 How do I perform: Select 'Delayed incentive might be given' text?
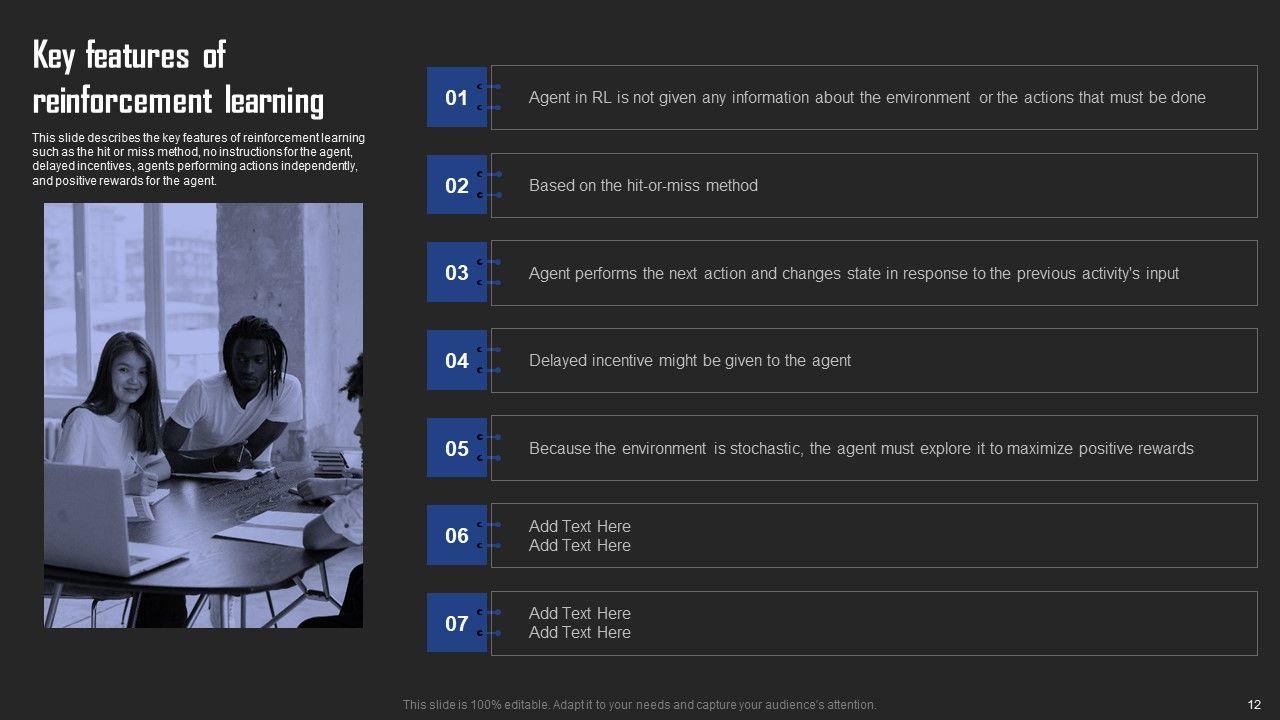(689, 360)
